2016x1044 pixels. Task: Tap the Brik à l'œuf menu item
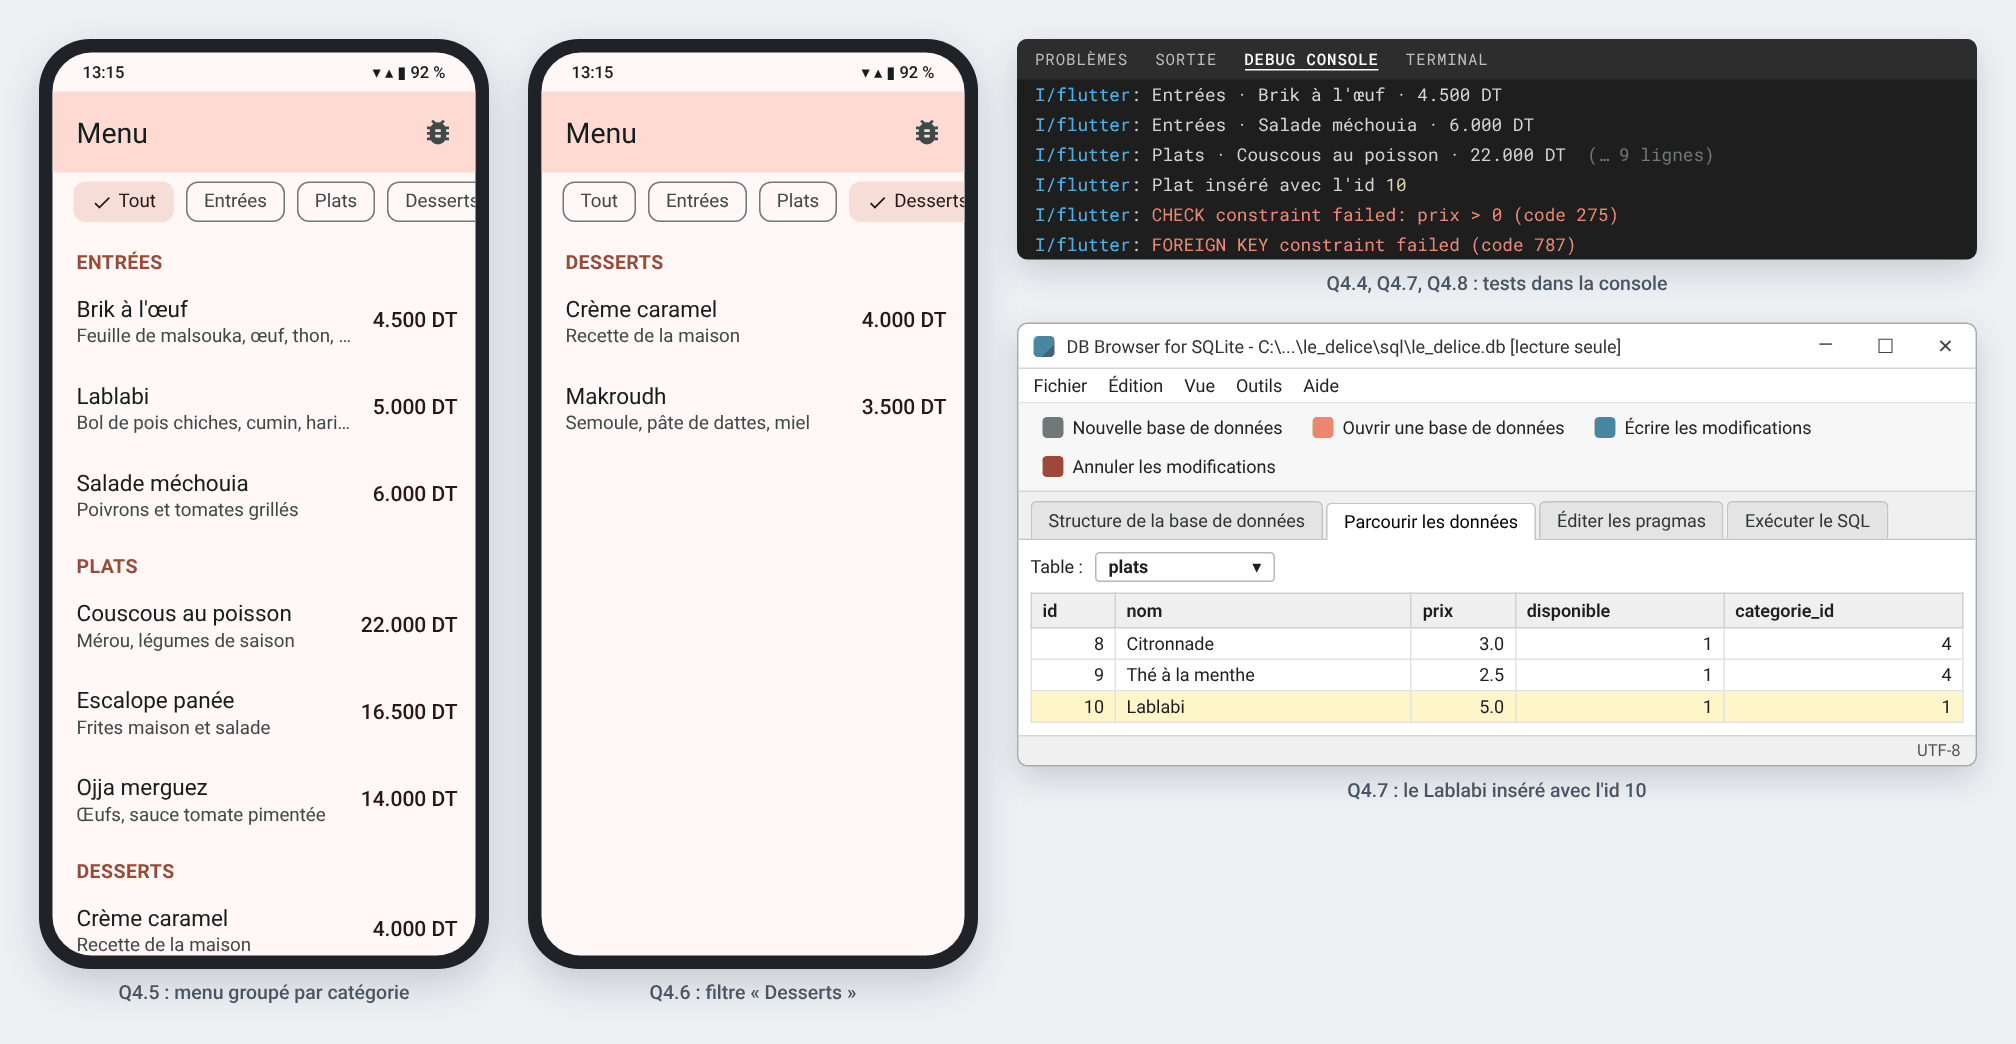pyautogui.click(x=264, y=321)
